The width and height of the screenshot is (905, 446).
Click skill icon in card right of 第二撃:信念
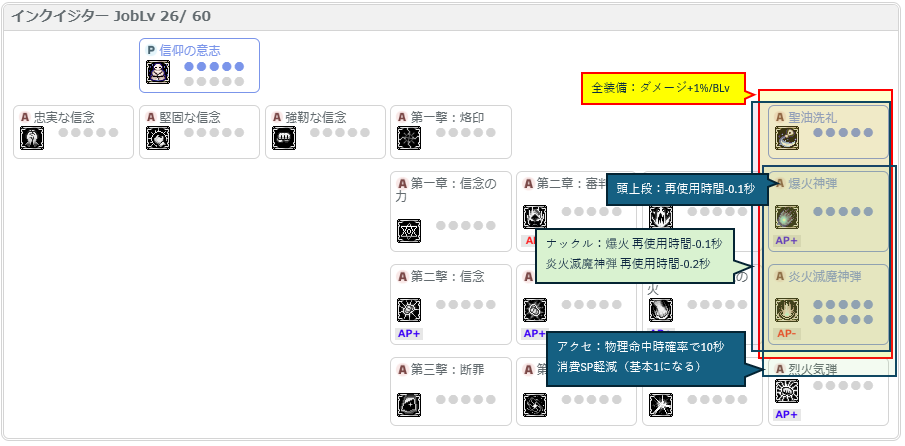coord(534,310)
